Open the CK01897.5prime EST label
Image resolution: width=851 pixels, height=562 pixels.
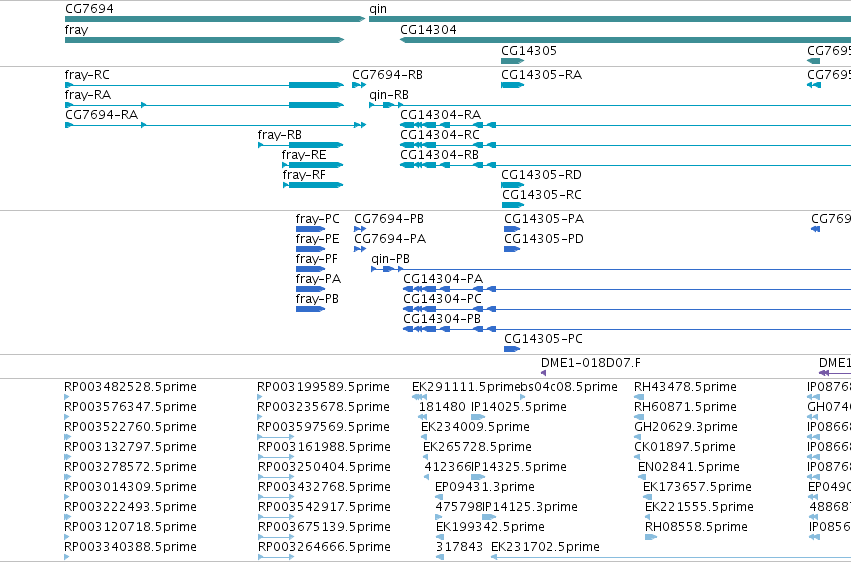coord(685,448)
